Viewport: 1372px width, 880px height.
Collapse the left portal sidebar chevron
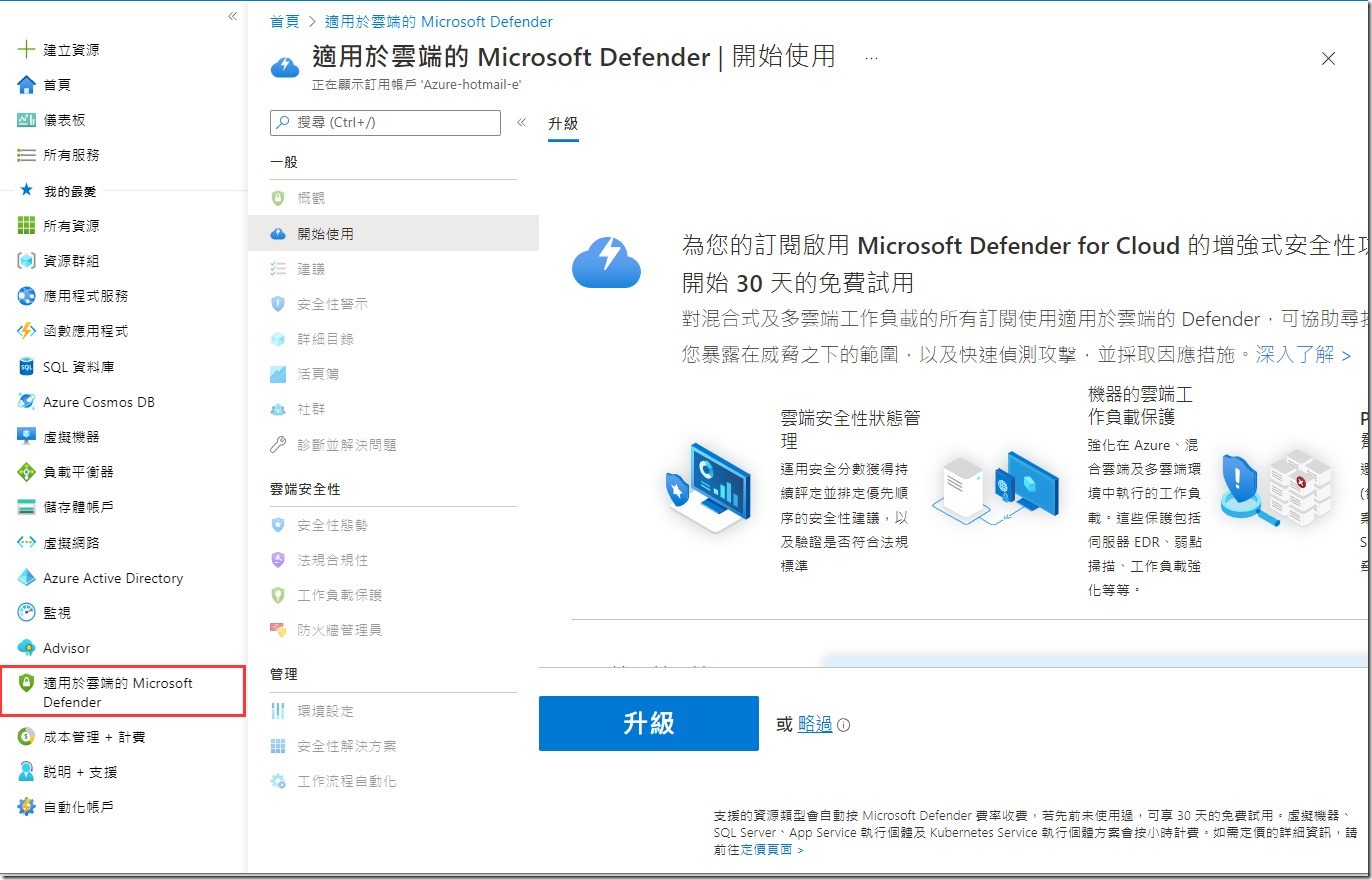232,16
